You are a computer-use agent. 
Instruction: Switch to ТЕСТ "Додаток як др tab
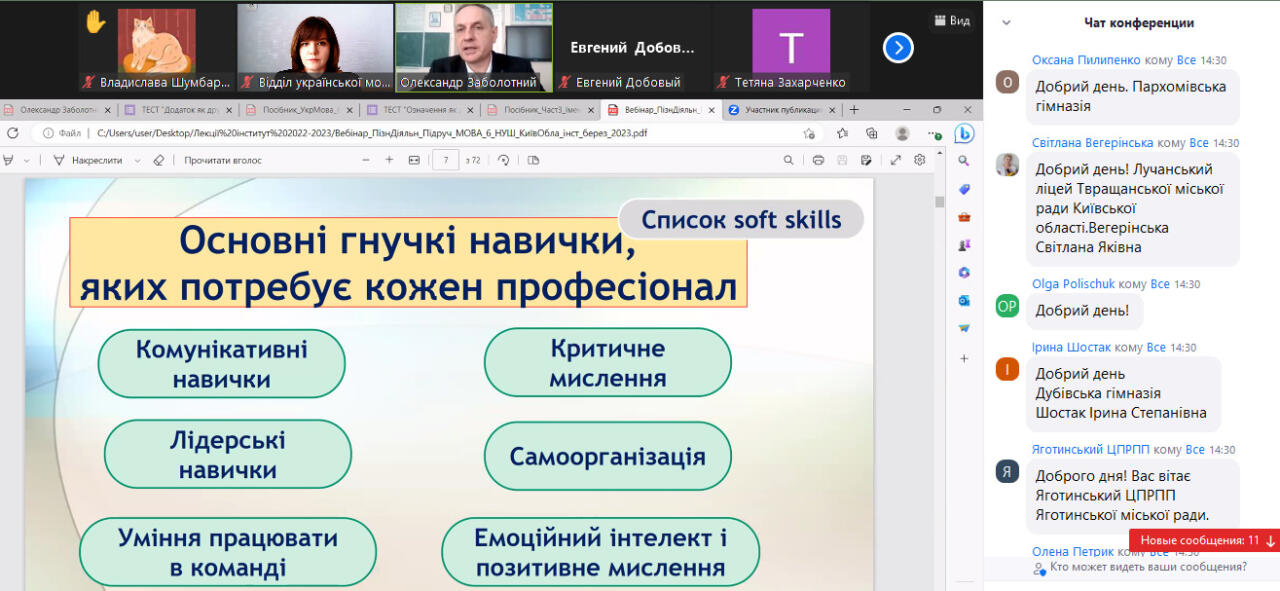[x=179, y=110]
